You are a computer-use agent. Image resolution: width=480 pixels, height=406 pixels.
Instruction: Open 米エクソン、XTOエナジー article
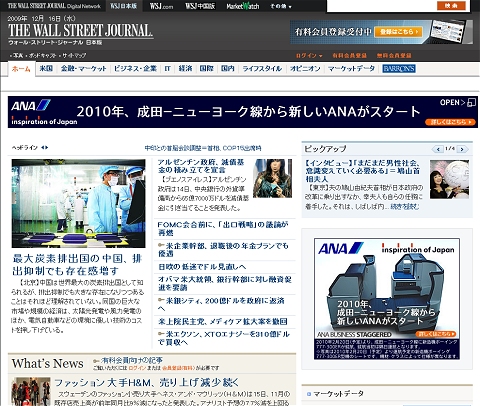tap(224, 338)
